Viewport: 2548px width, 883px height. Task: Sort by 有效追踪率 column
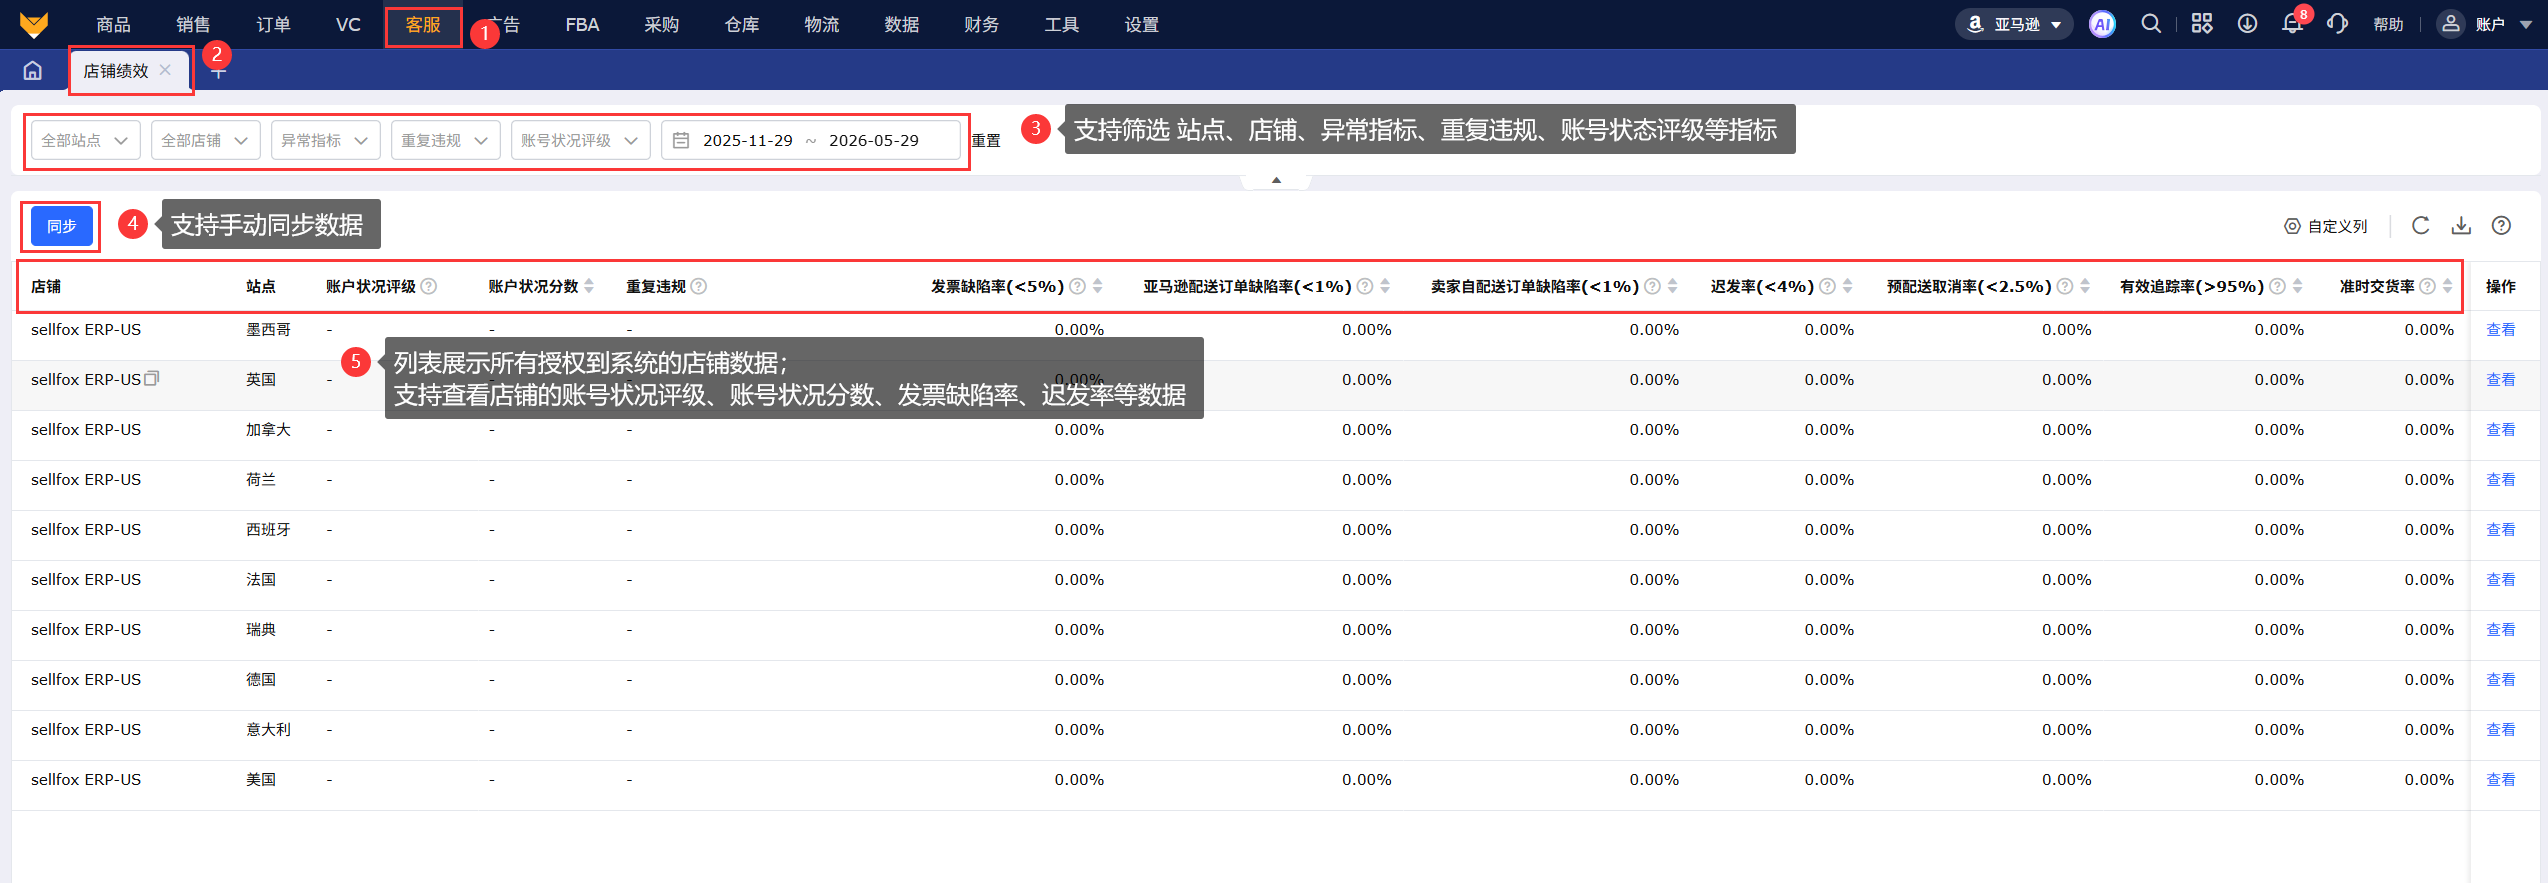tap(2298, 286)
